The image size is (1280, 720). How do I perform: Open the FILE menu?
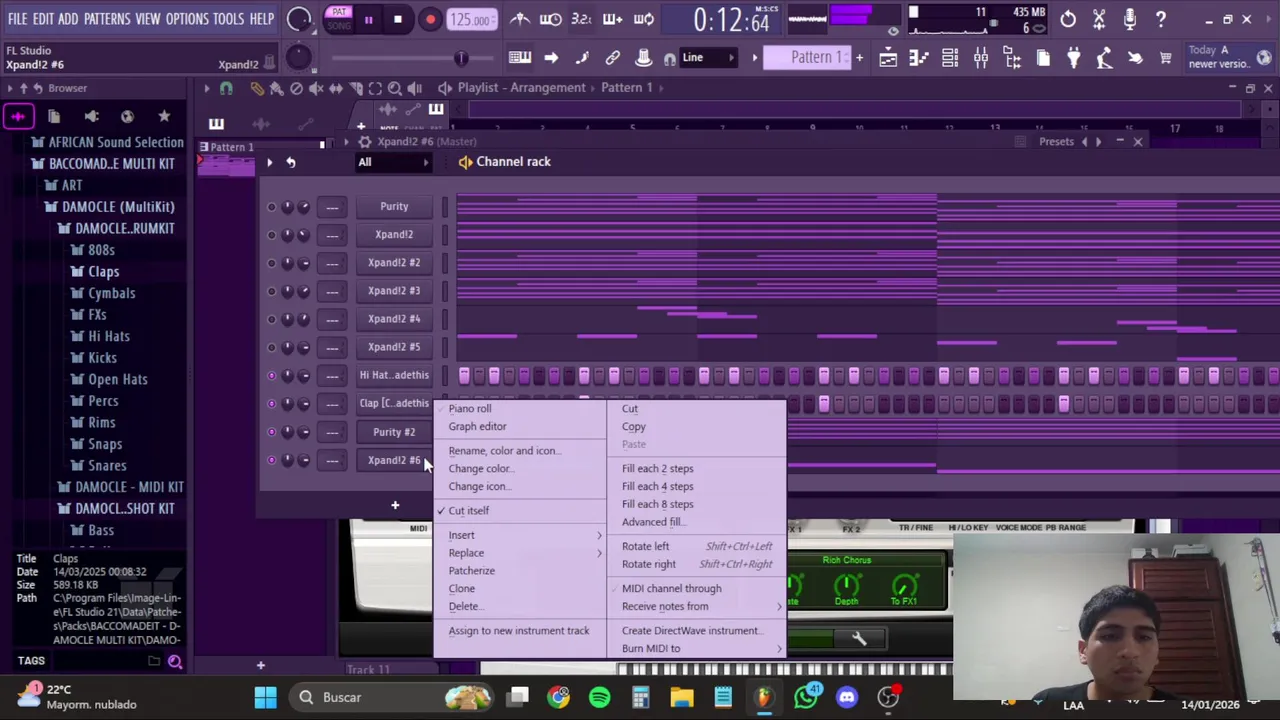click(17, 19)
